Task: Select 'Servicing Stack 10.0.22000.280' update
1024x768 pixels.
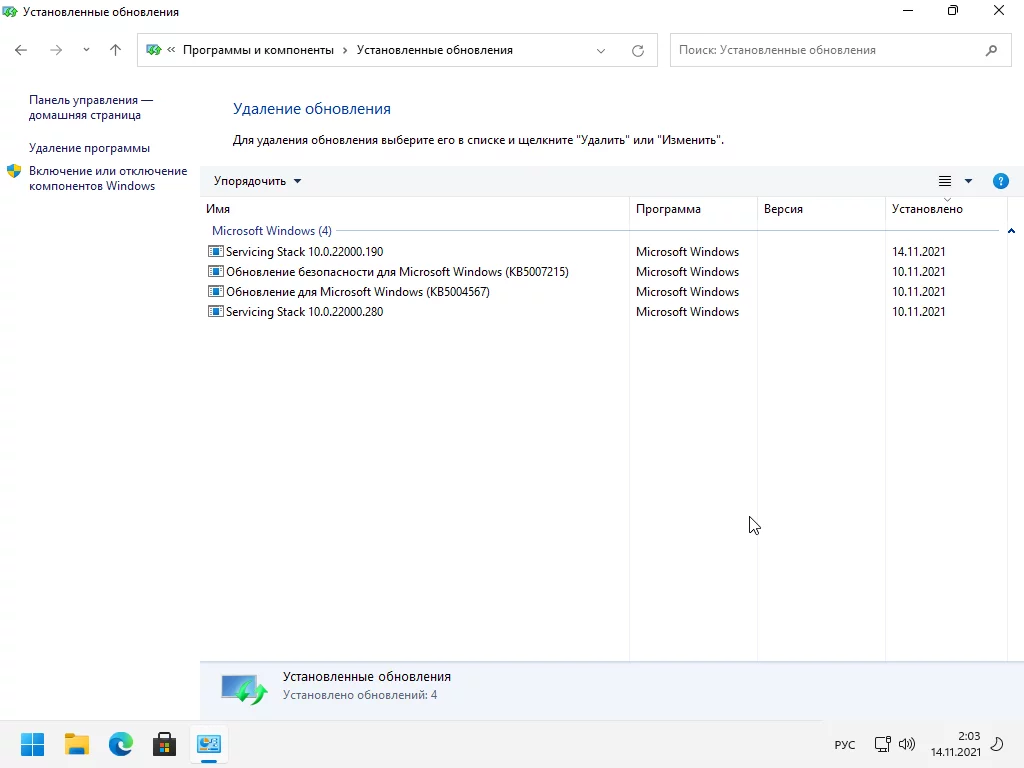Action: 604,312
